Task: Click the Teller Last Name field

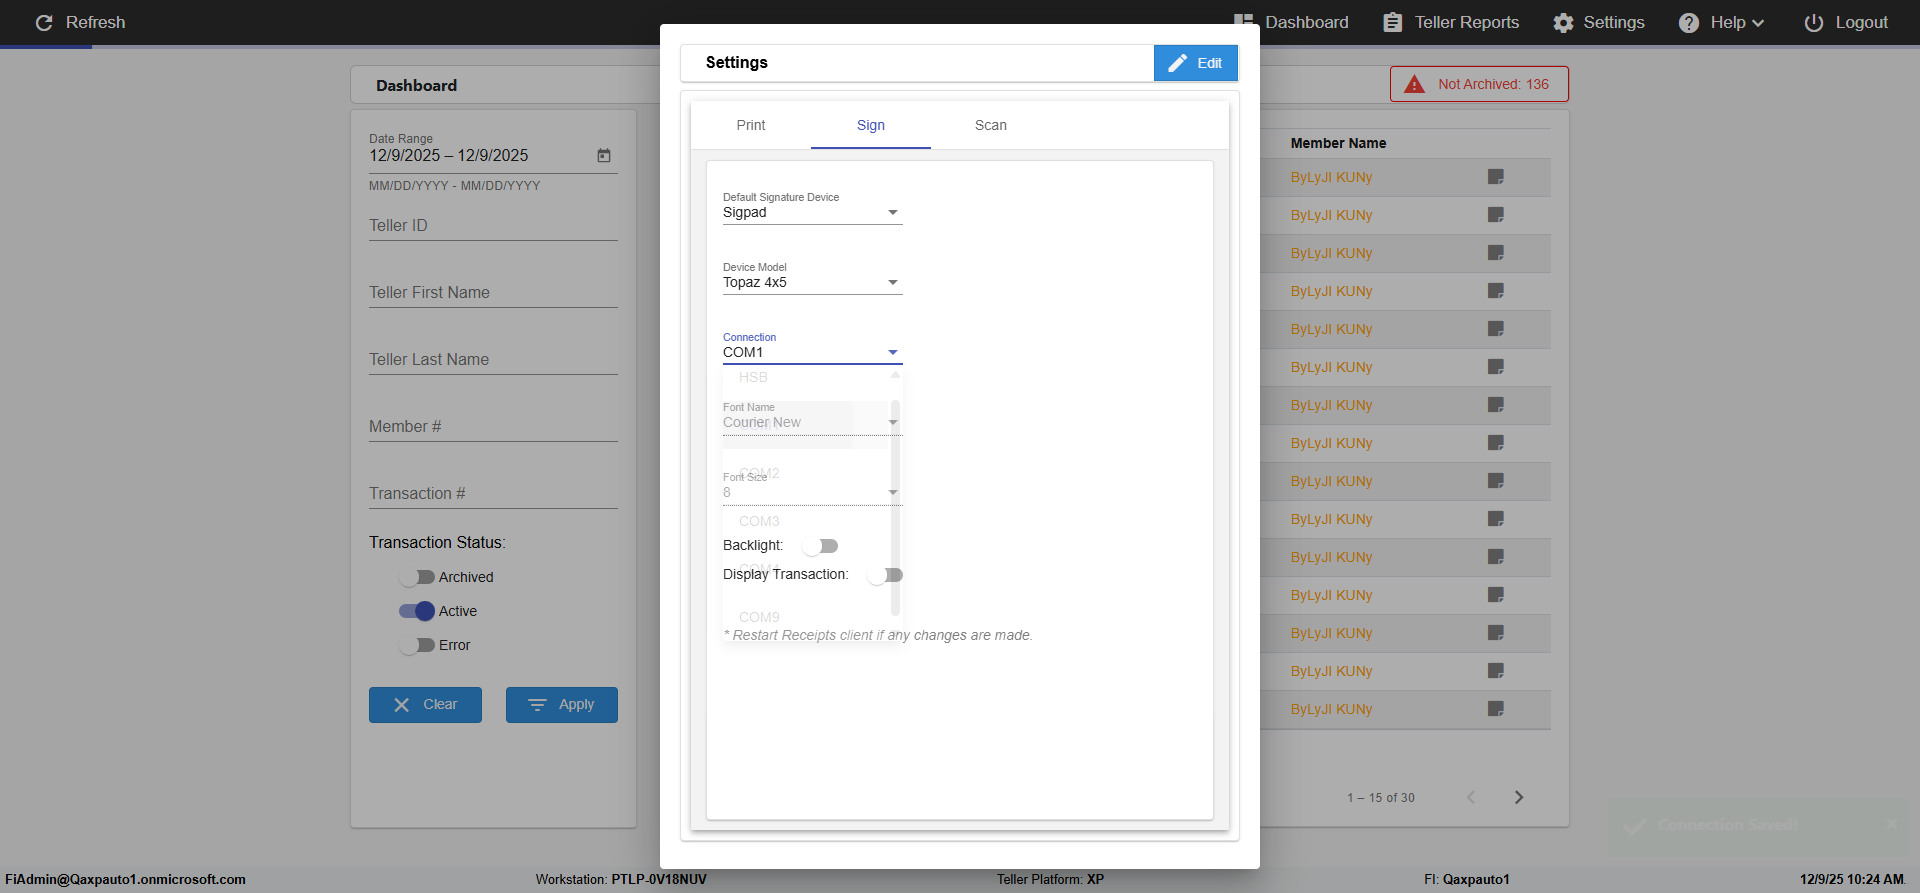Action: [x=493, y=360]
